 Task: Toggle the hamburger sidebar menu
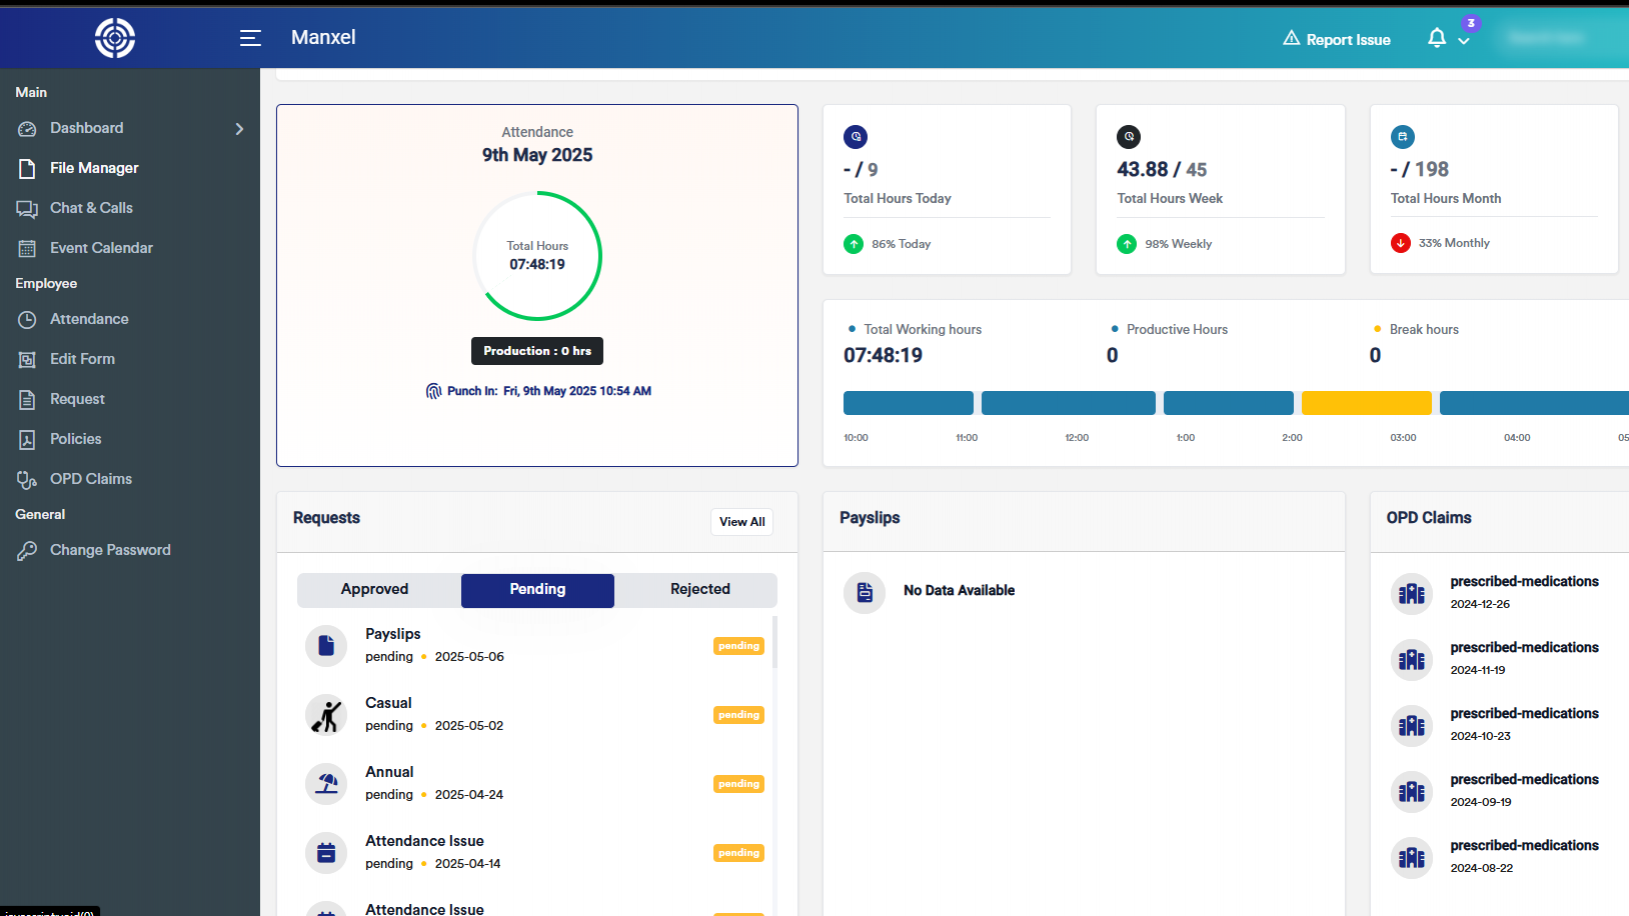[250, 38]
